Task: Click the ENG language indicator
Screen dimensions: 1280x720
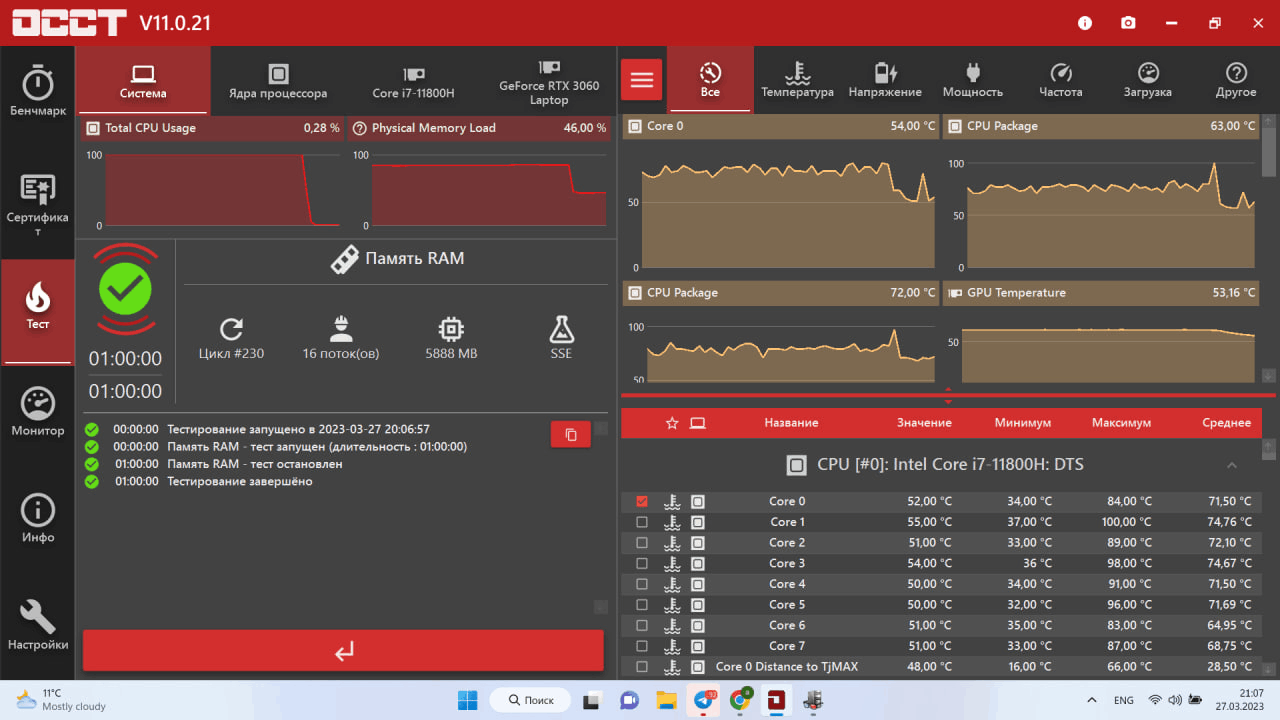Action: [x=1124, y=700]
